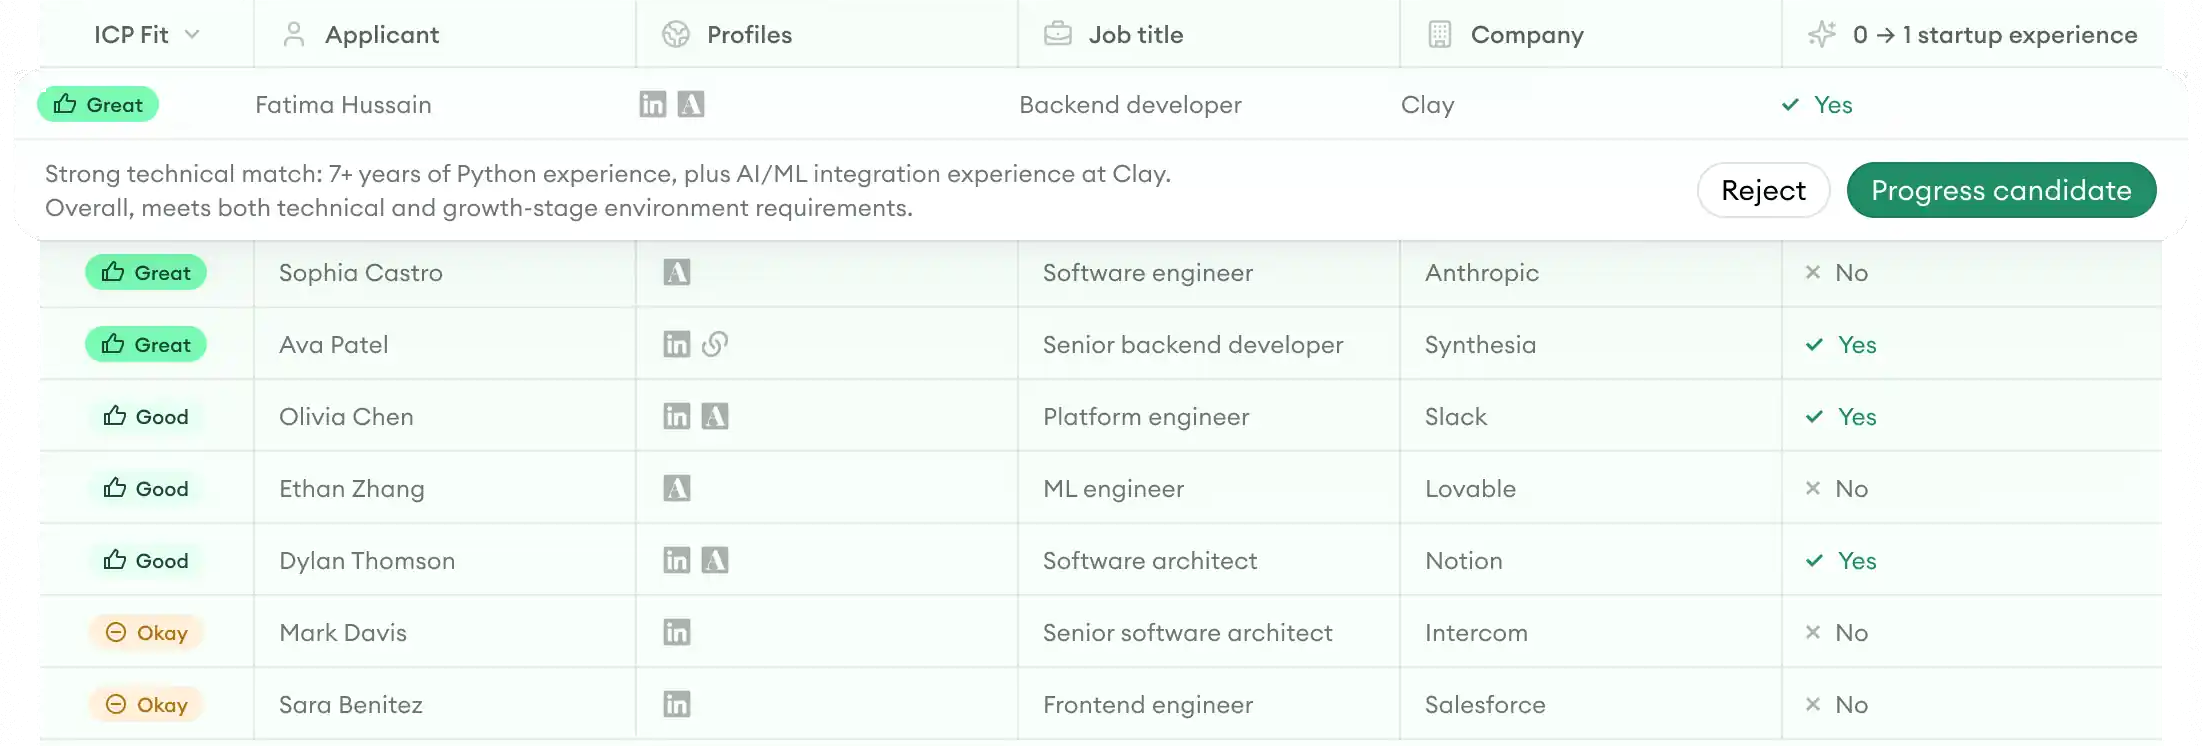The height and width of the screenshot is (746, 2202).
Task: Reject the candidate Fatima Hussain
Action: 1764,190
